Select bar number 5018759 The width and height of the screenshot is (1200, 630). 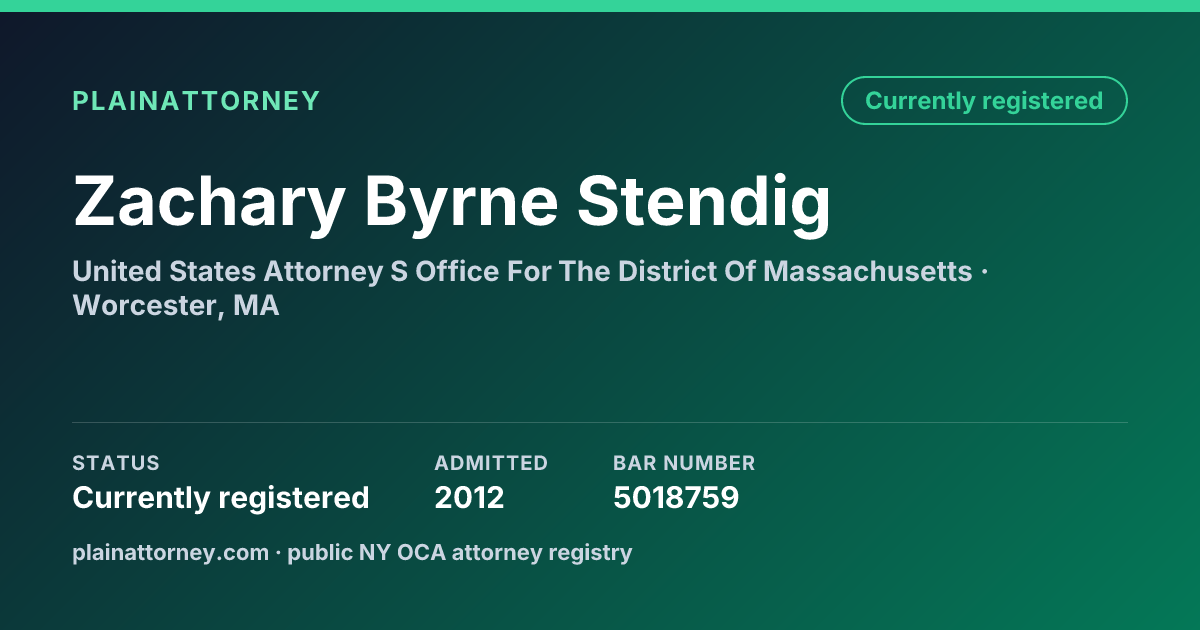pos(676,497)
